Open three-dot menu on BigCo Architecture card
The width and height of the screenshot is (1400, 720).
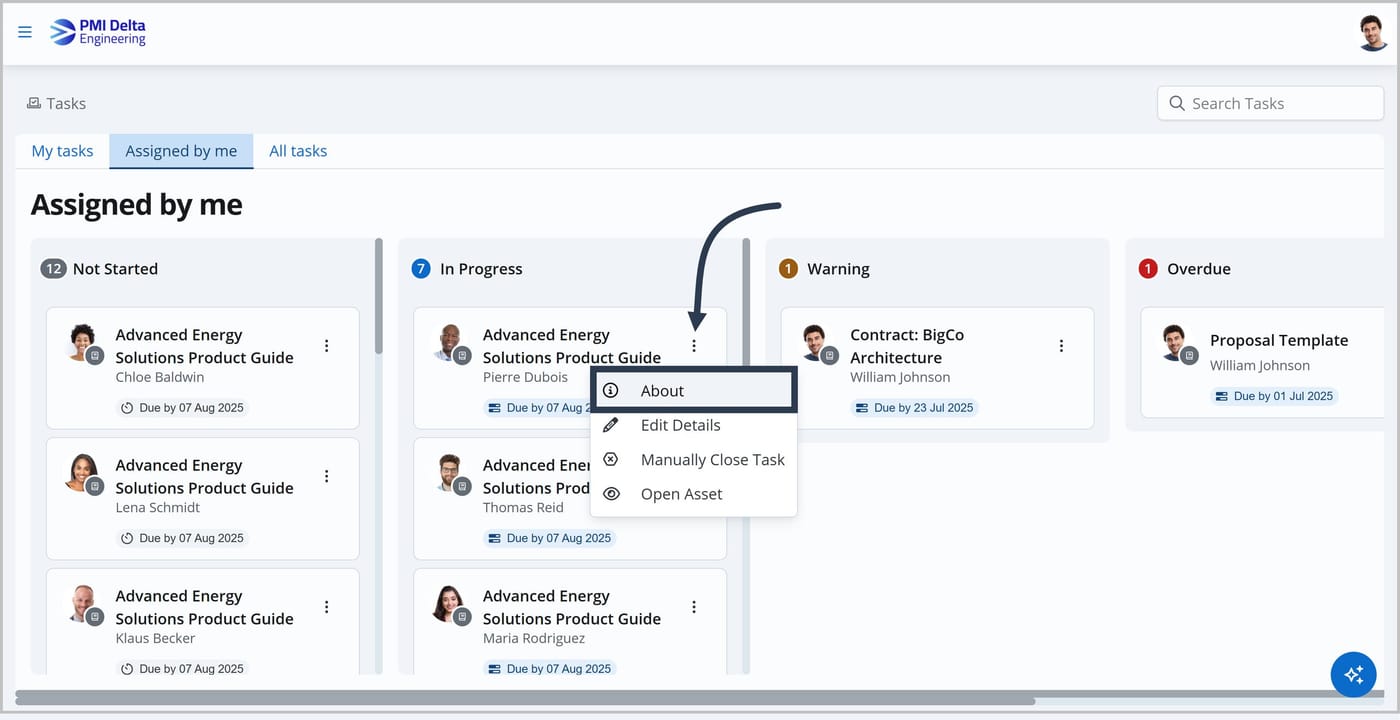point(1061,346)
